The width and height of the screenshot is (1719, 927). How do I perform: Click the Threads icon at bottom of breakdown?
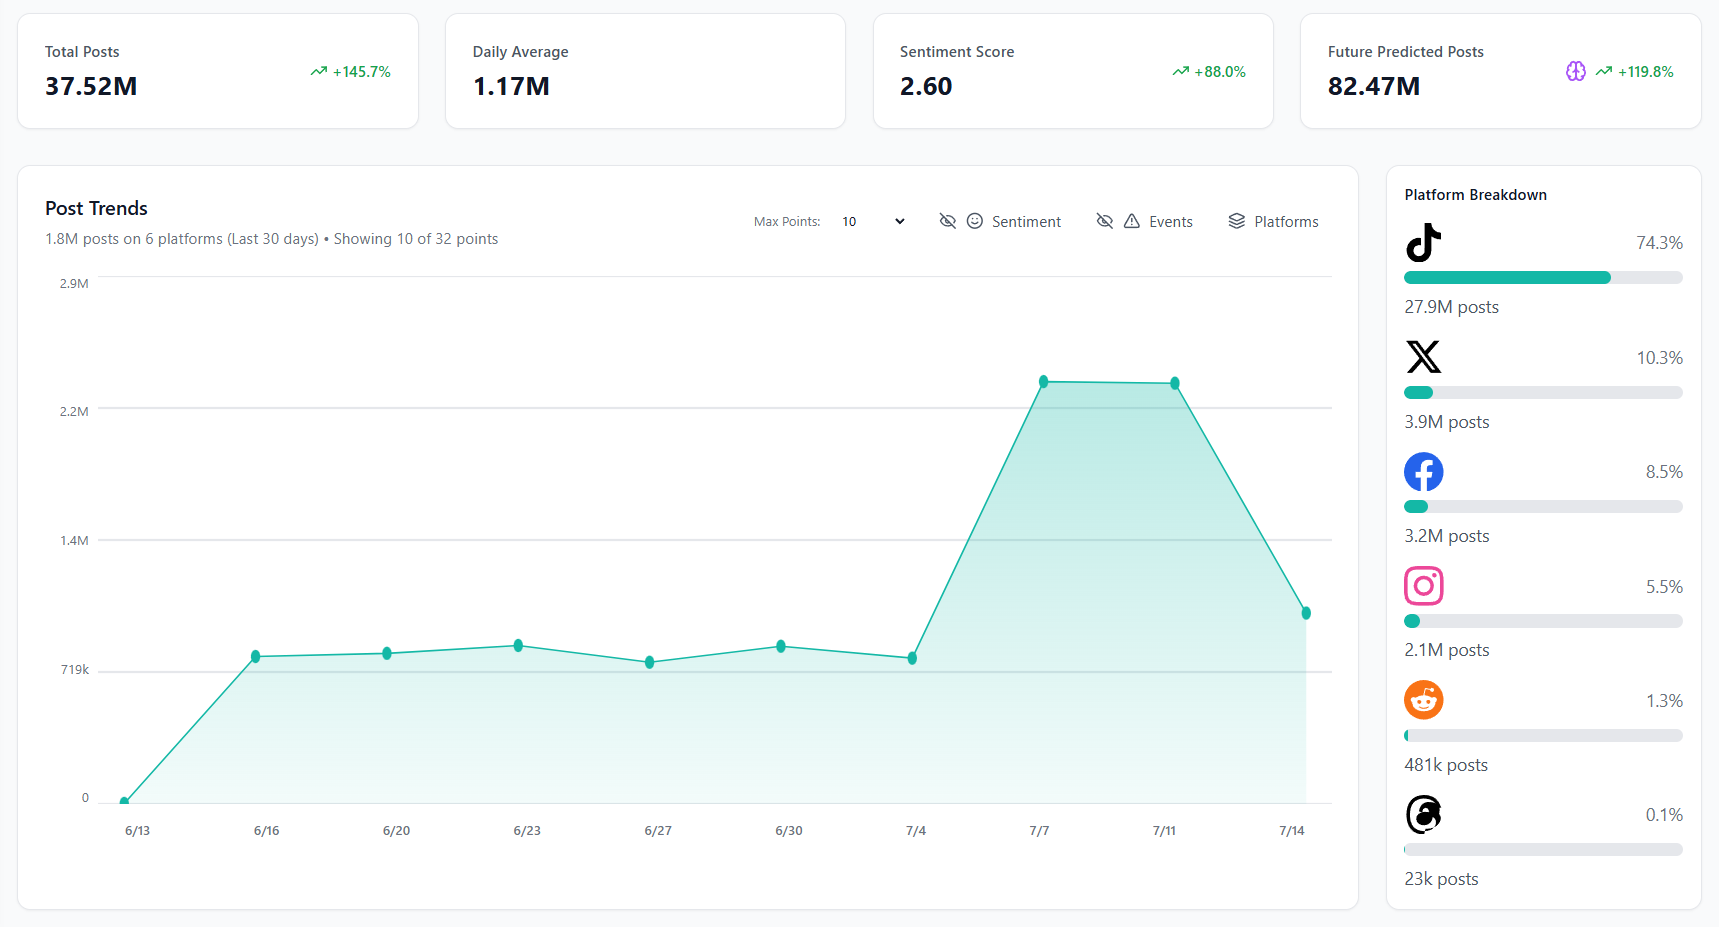pos(1423,814)
